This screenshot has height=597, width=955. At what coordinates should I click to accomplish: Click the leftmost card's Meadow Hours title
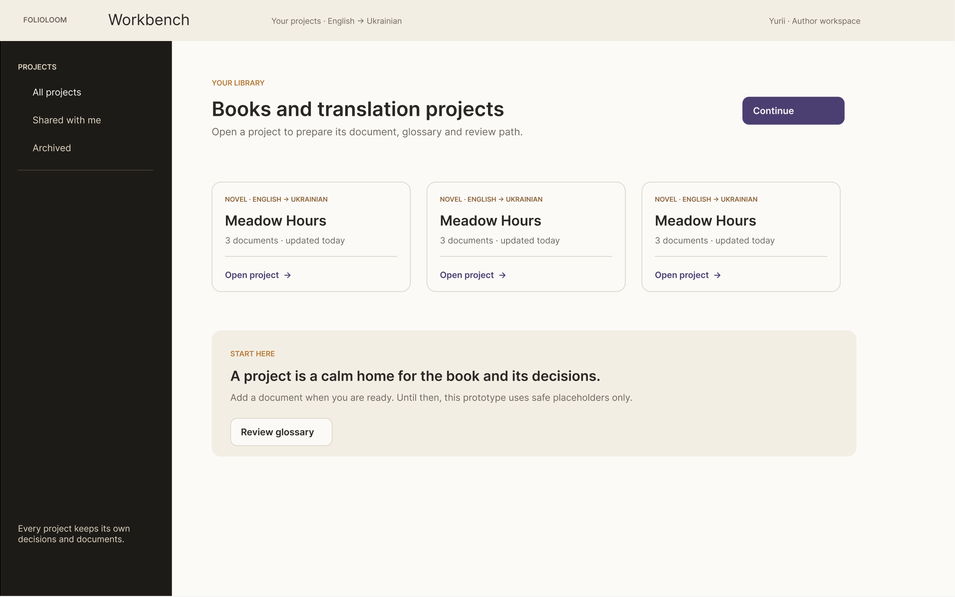[275, 221]
